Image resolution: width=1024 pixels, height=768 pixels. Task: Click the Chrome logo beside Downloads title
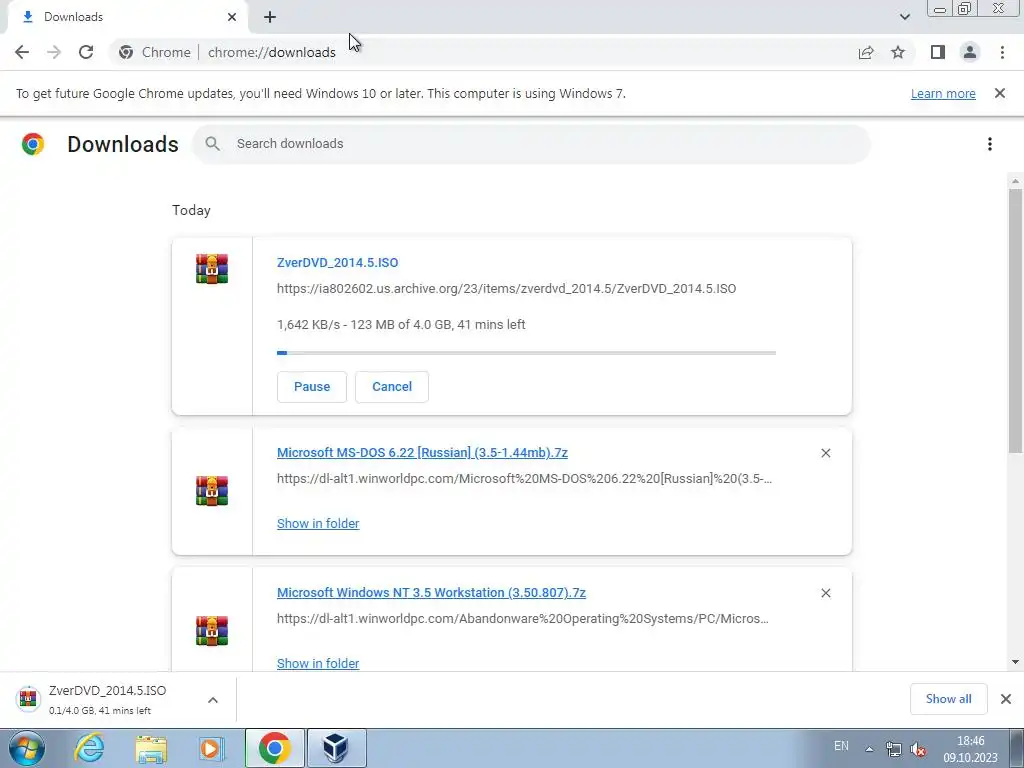tap(33, 144)
